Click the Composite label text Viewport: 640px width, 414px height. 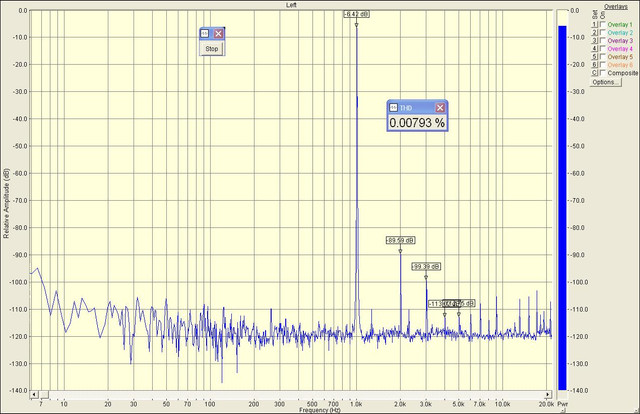click(x=622, y=73)
